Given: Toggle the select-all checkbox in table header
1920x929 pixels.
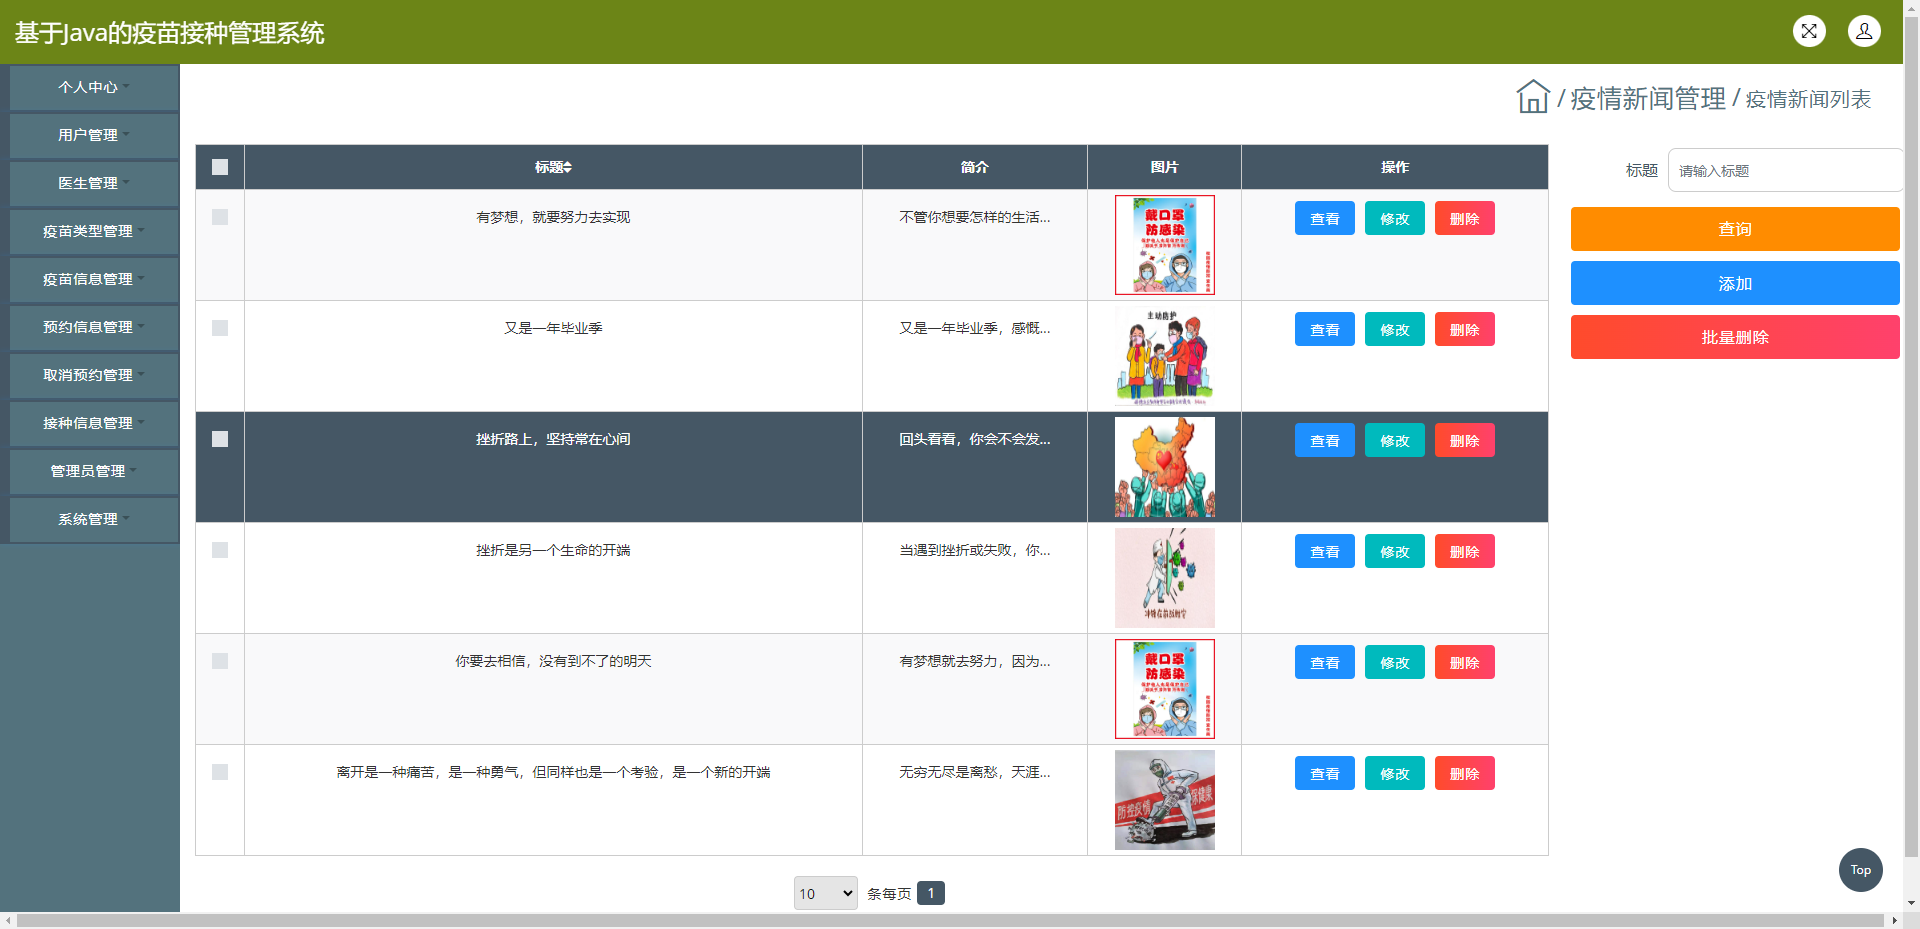Looking at the screenshot, I should (220, 167).
